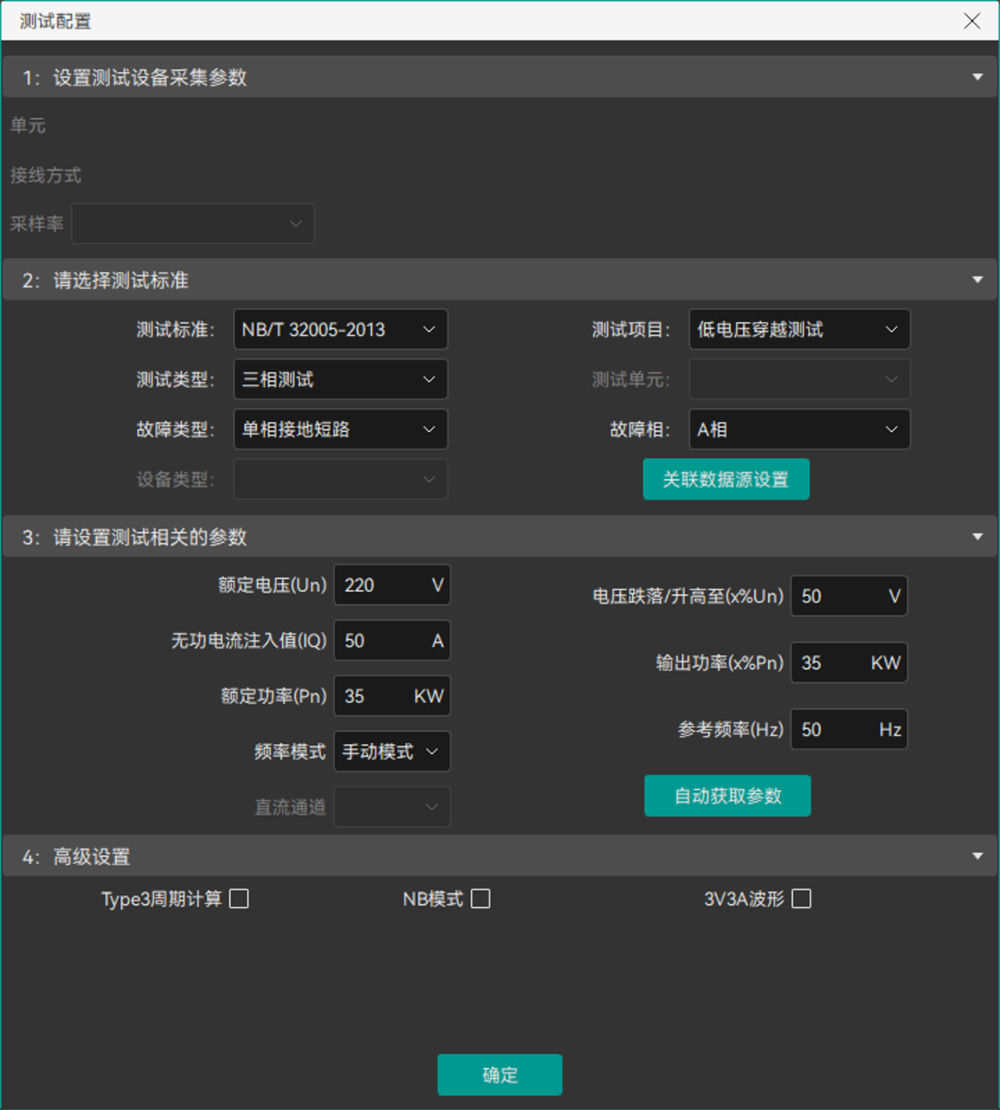Image resolution: width=1000 pixels, height=1110 pixels.
Task: Check the 3V3A波形 option
Action: coord(801,899)
